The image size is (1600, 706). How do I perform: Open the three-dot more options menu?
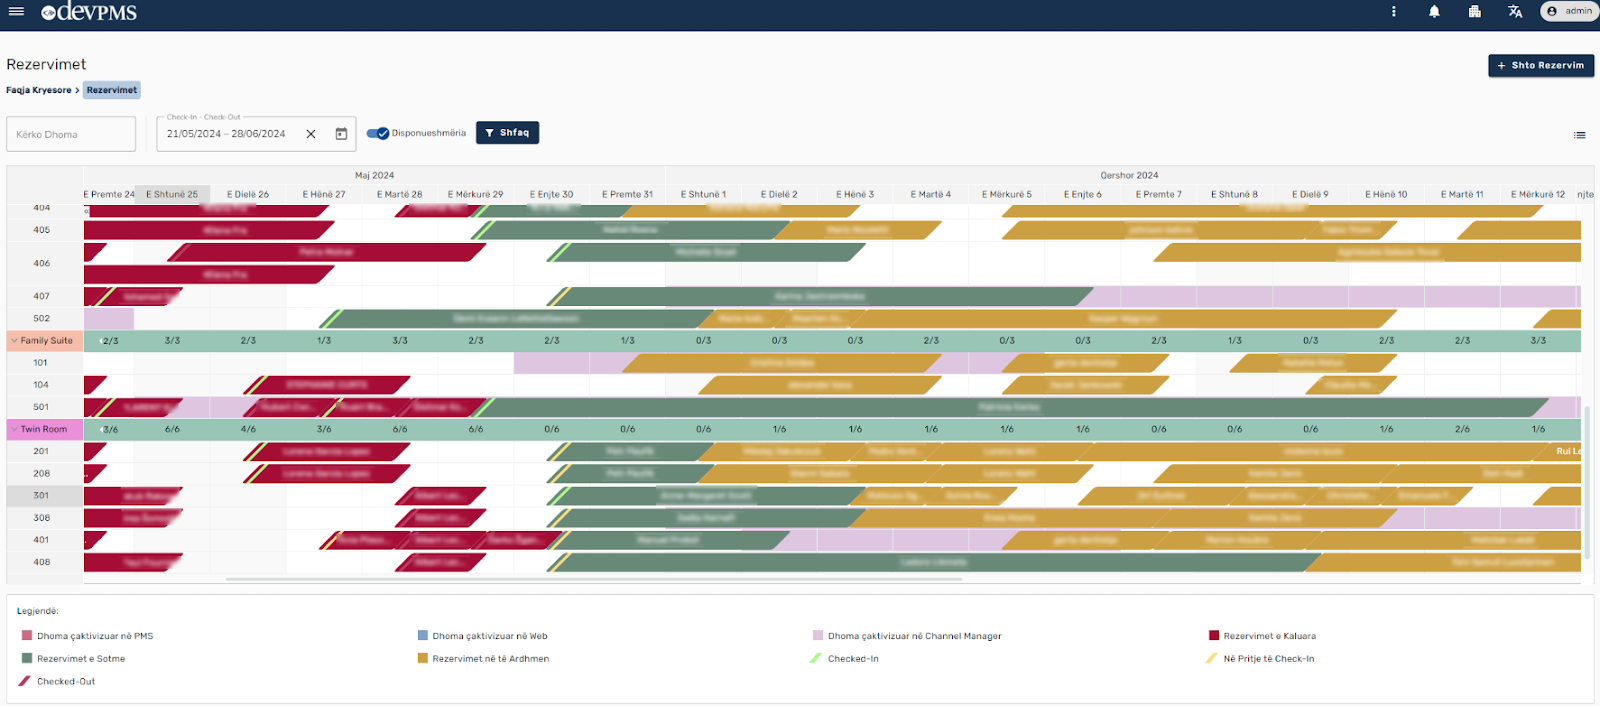click(1393, 12)
